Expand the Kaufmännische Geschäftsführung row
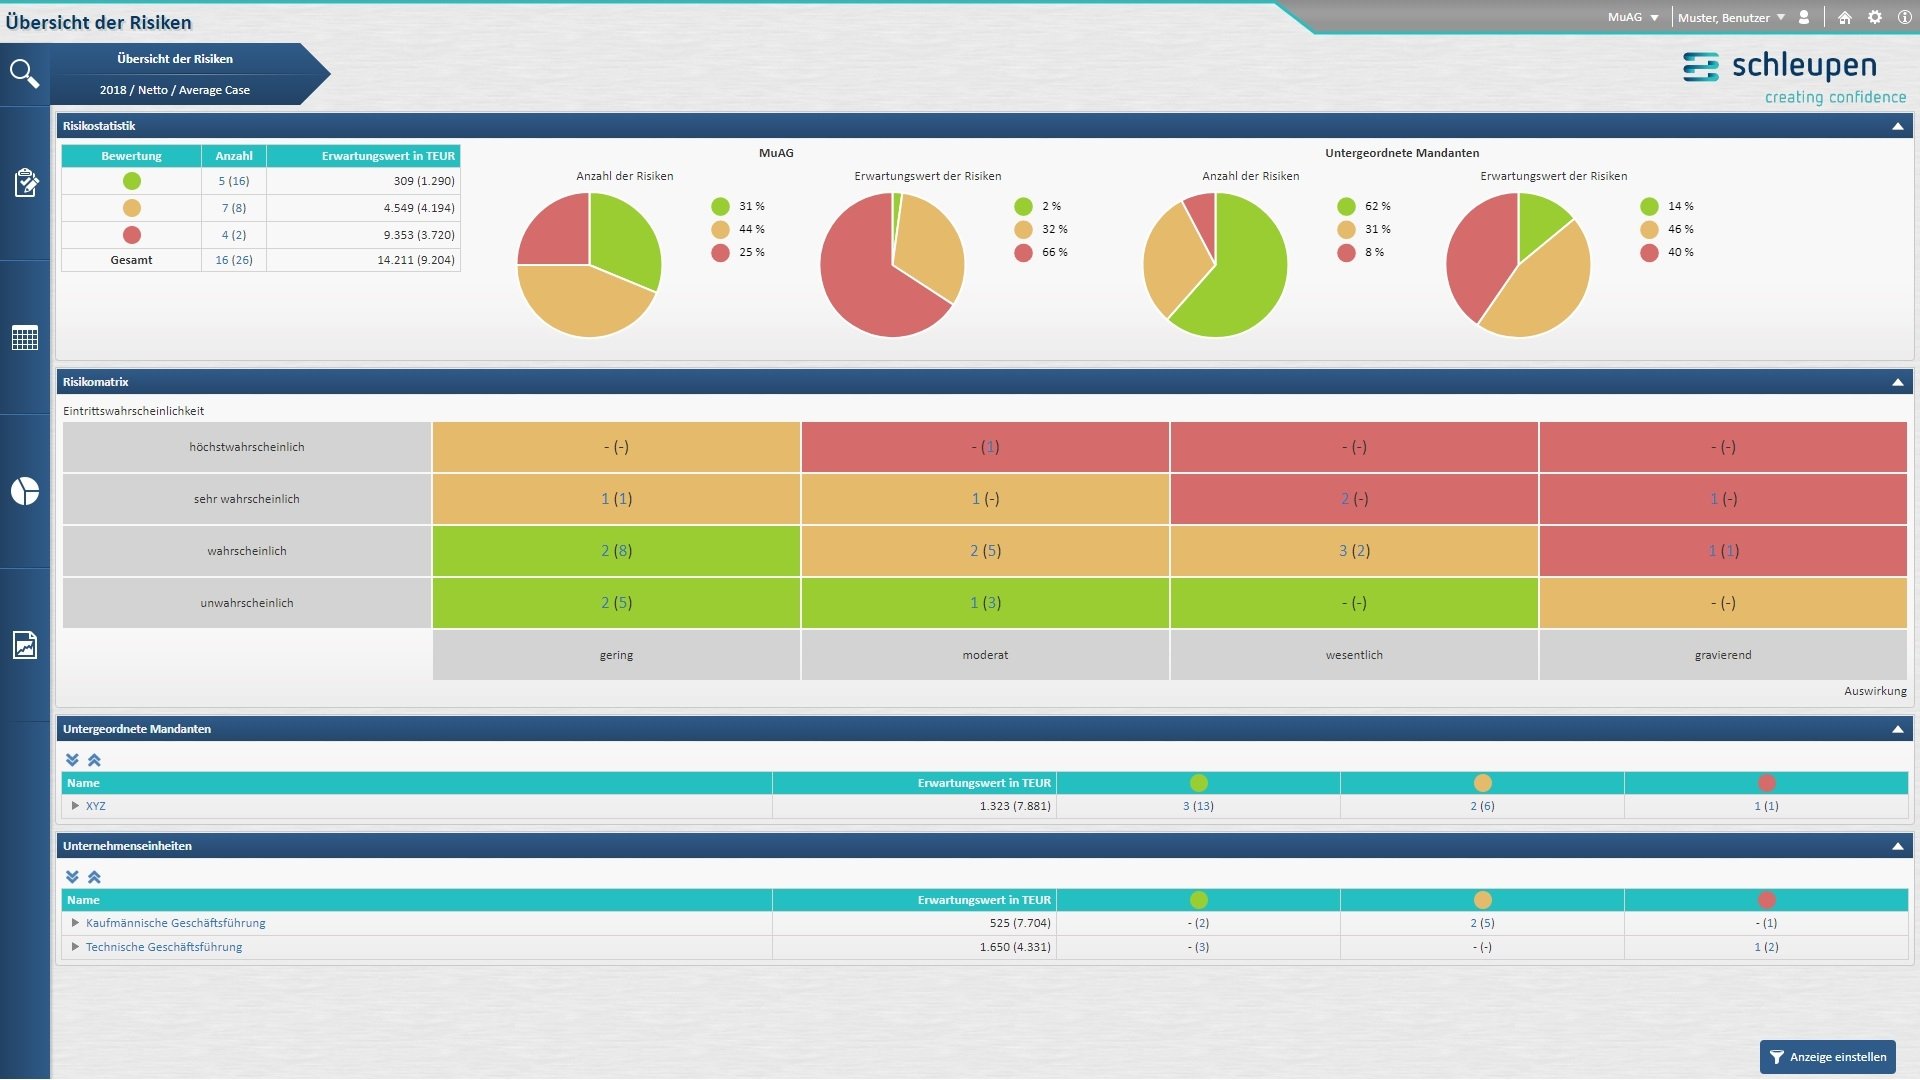Image resolution: width=1920 pixels, height=1080 pixels. 75,923
